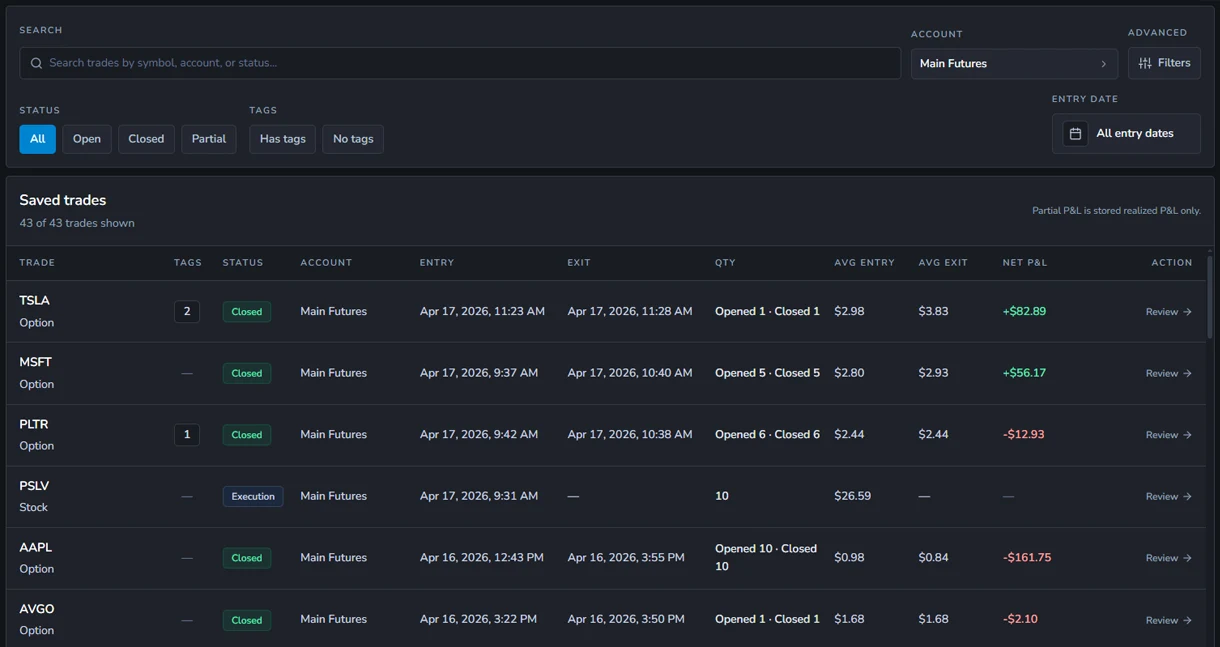Open Review for the AVGO trade

[1169, 620]
